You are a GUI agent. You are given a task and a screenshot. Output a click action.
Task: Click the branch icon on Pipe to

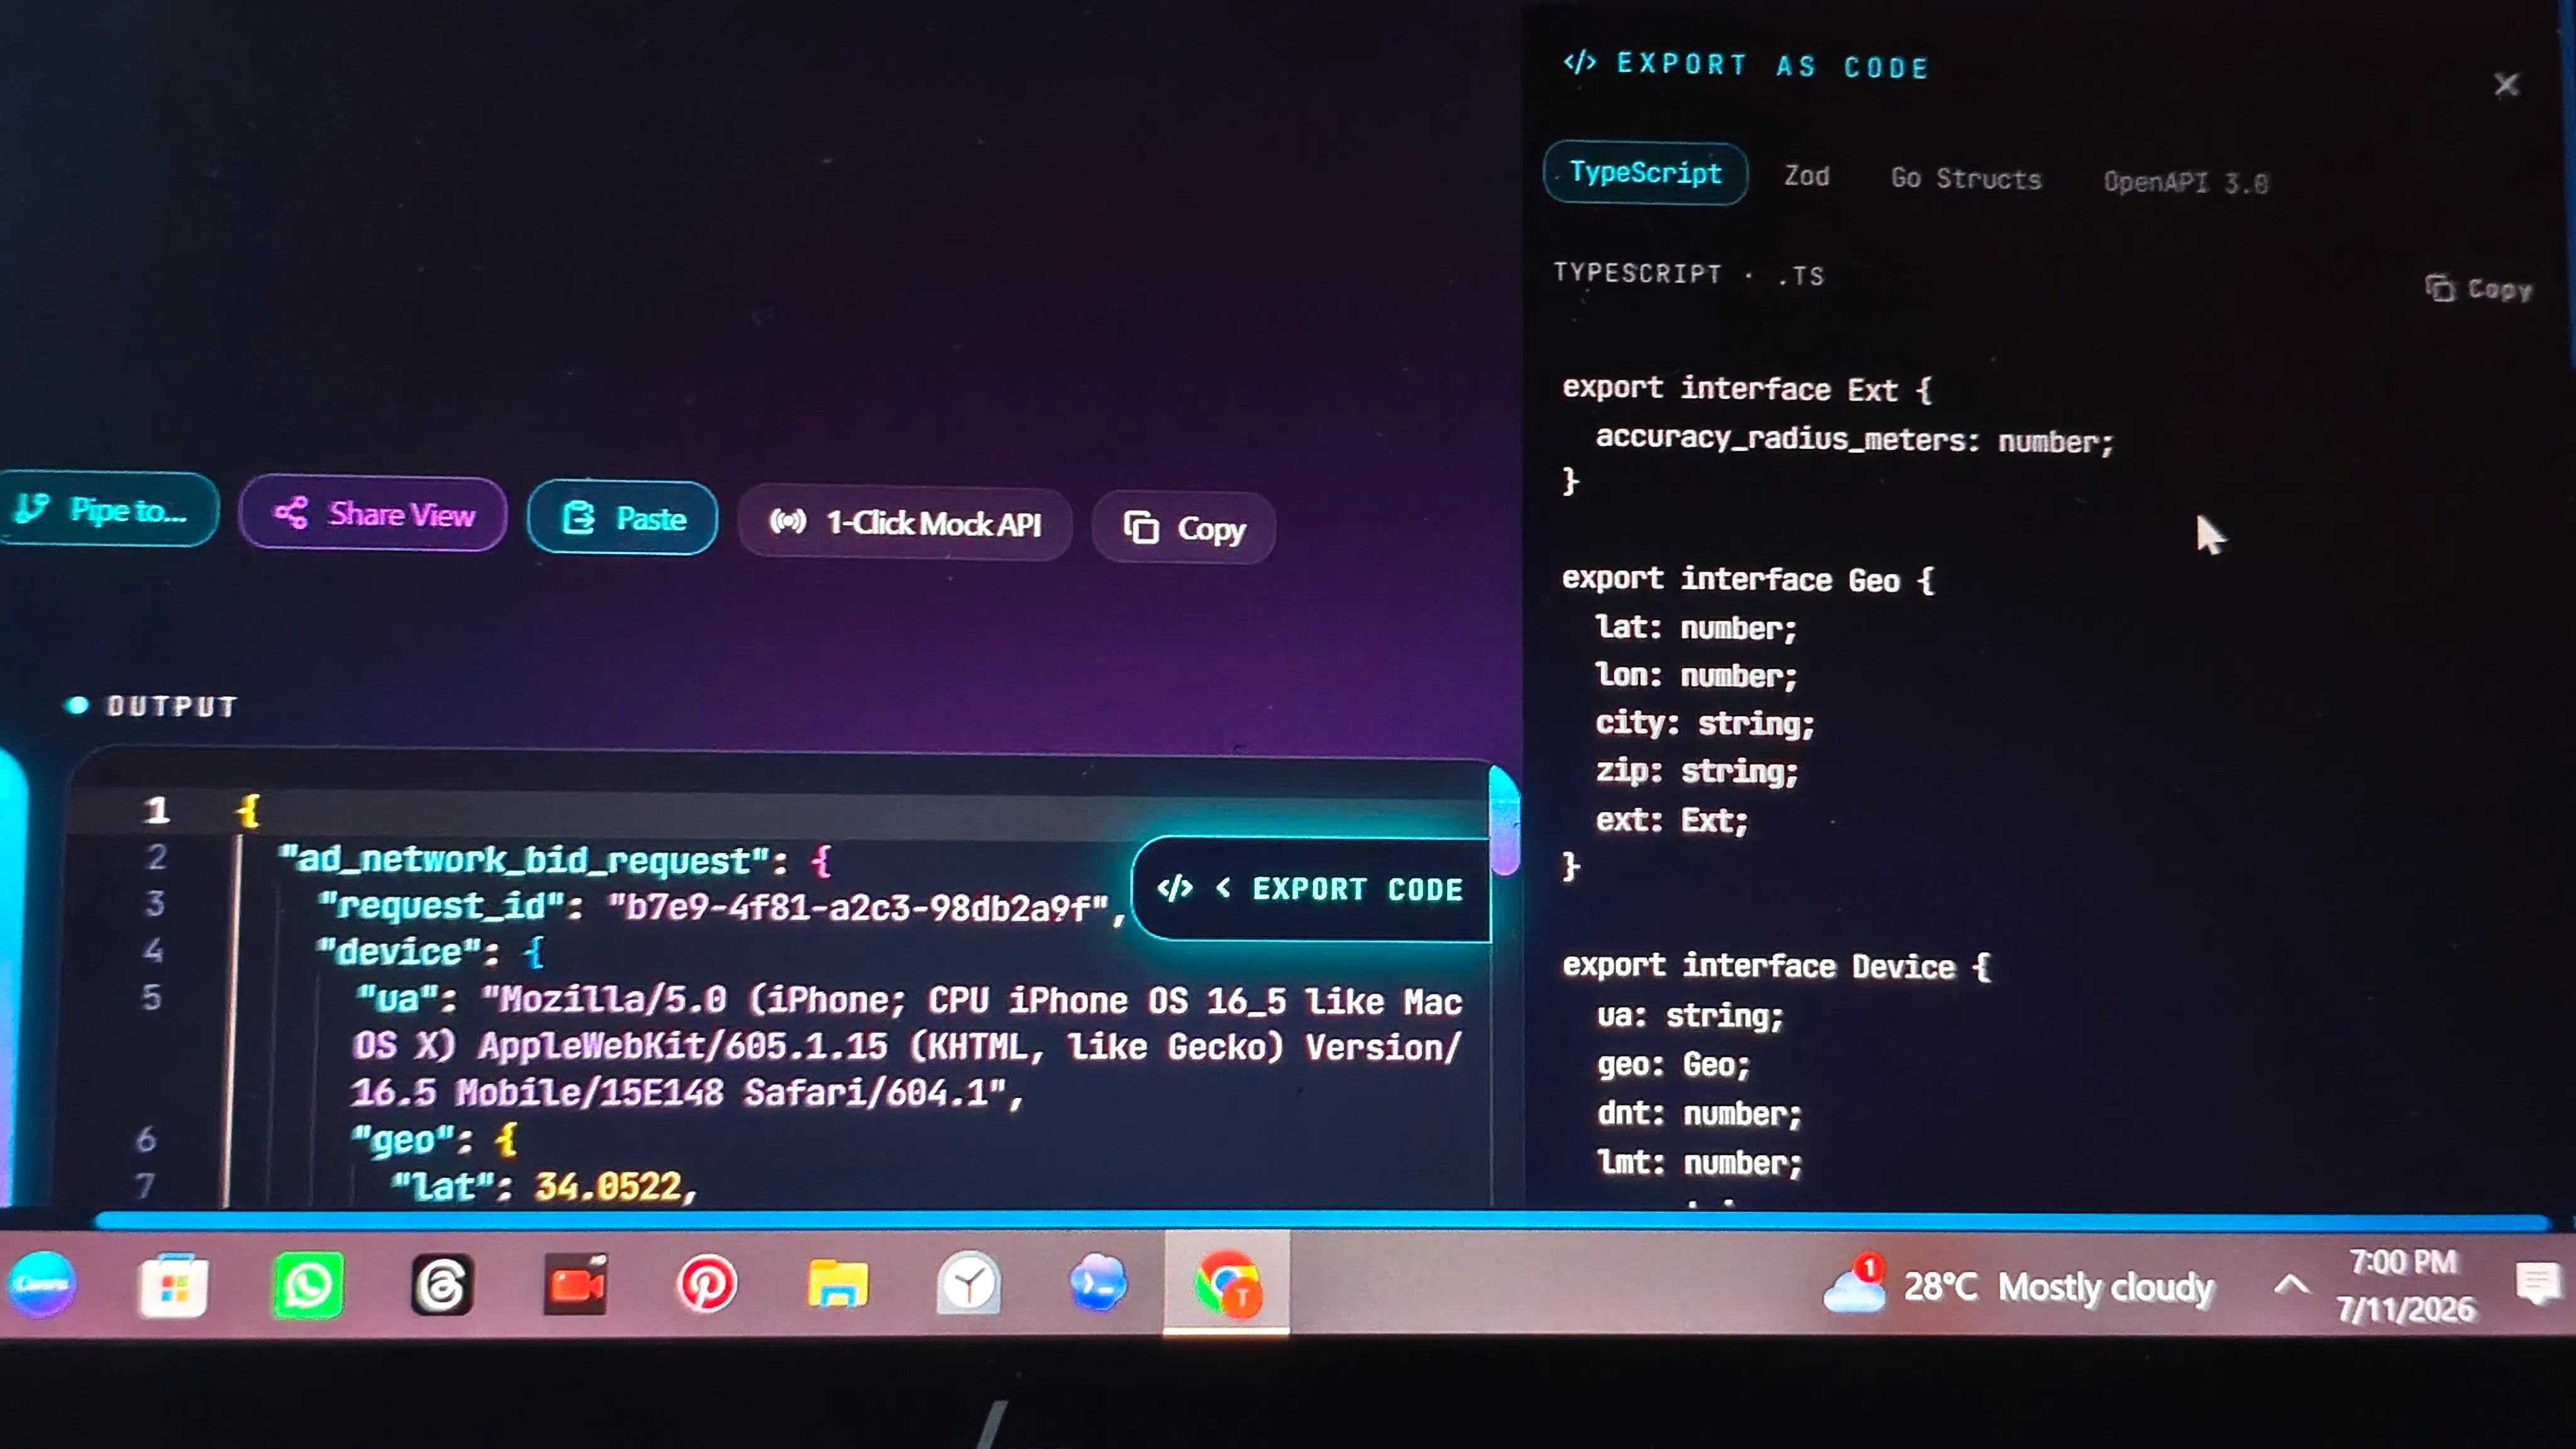(x=32, y=508)
